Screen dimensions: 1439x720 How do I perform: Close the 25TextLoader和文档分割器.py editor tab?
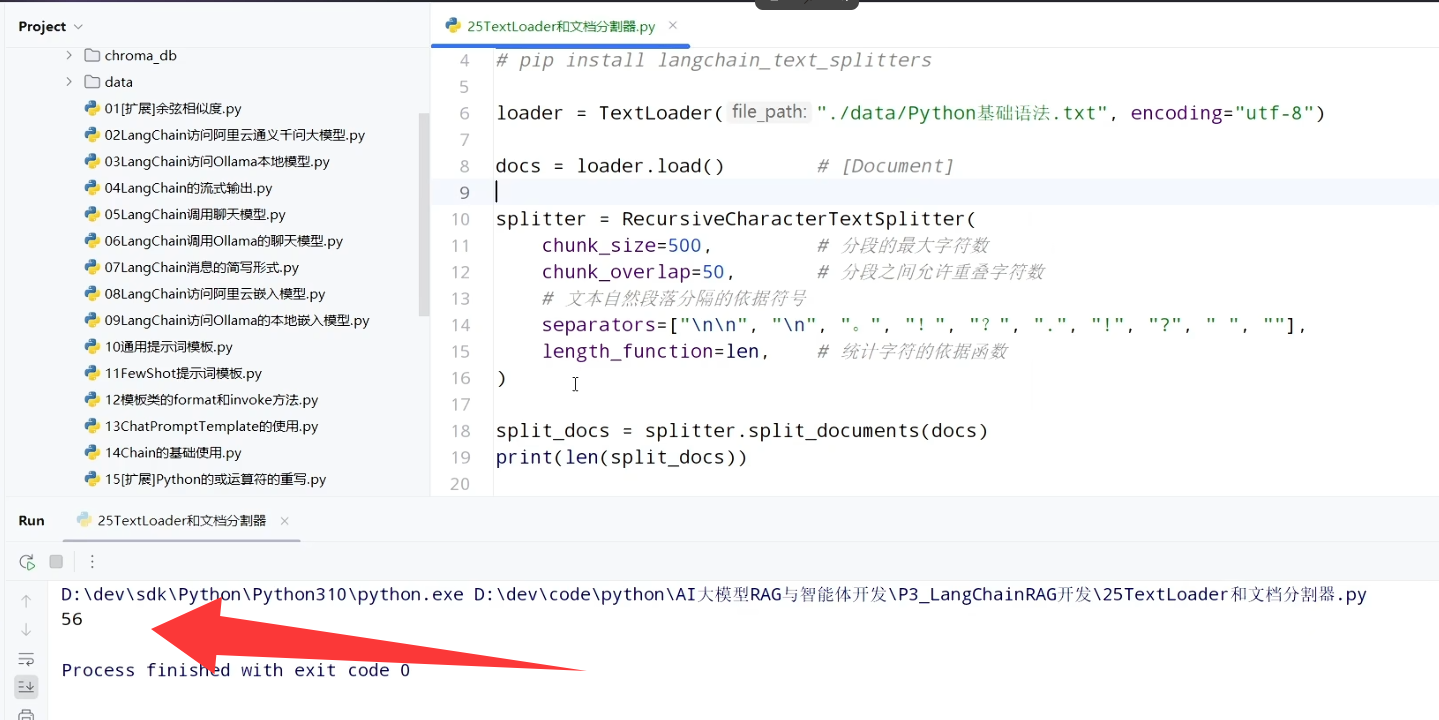pos(673,26)
